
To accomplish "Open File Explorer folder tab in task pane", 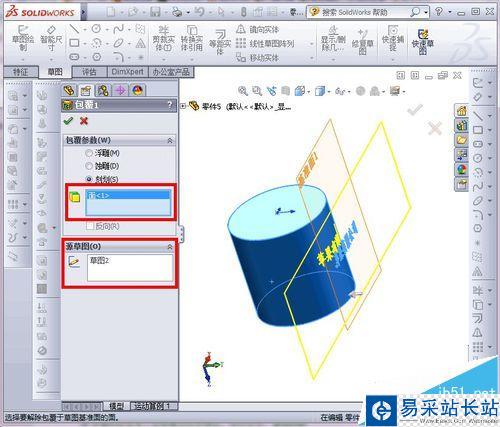I will [x=462, y=140].
